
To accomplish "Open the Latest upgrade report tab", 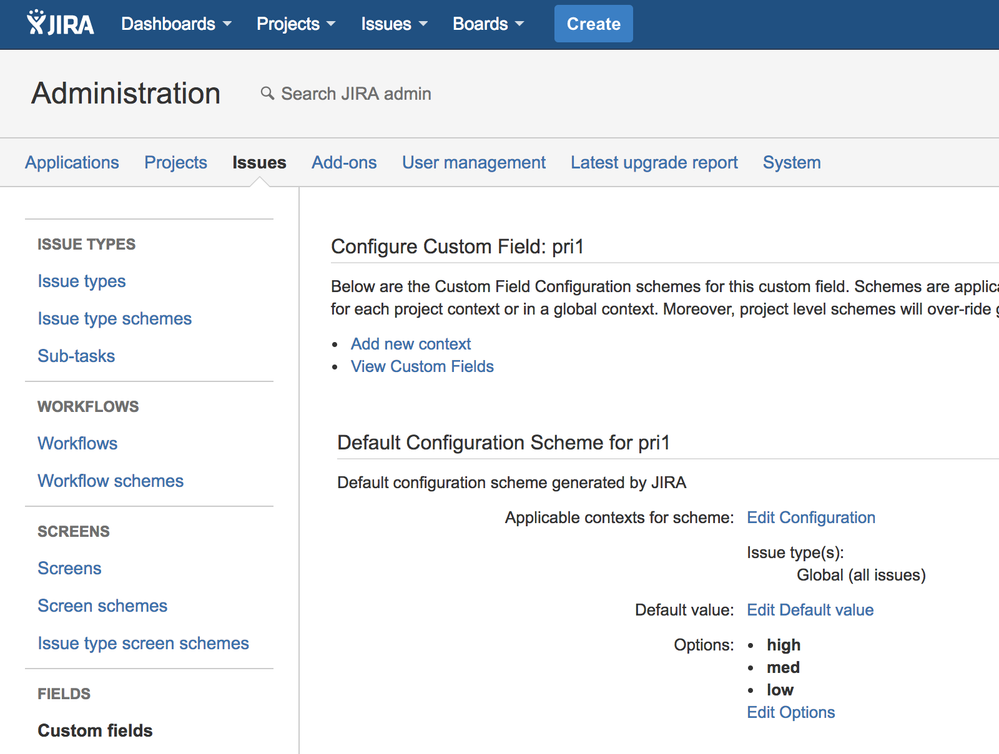I will 654,163.
